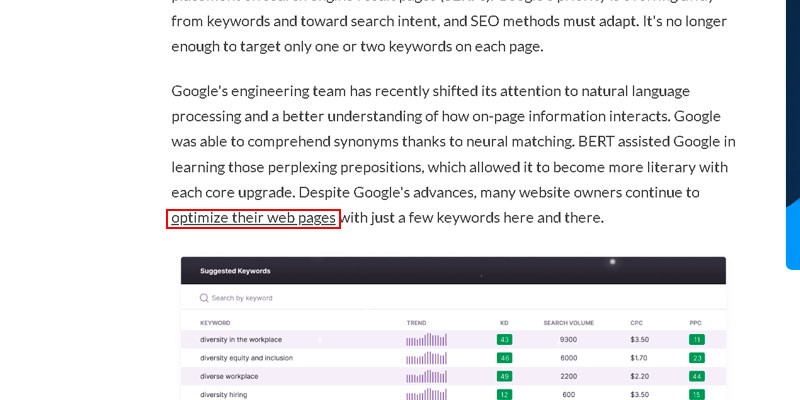Click the TREND column header
Viewport: 800px width, 400px height.
[416, 323]
